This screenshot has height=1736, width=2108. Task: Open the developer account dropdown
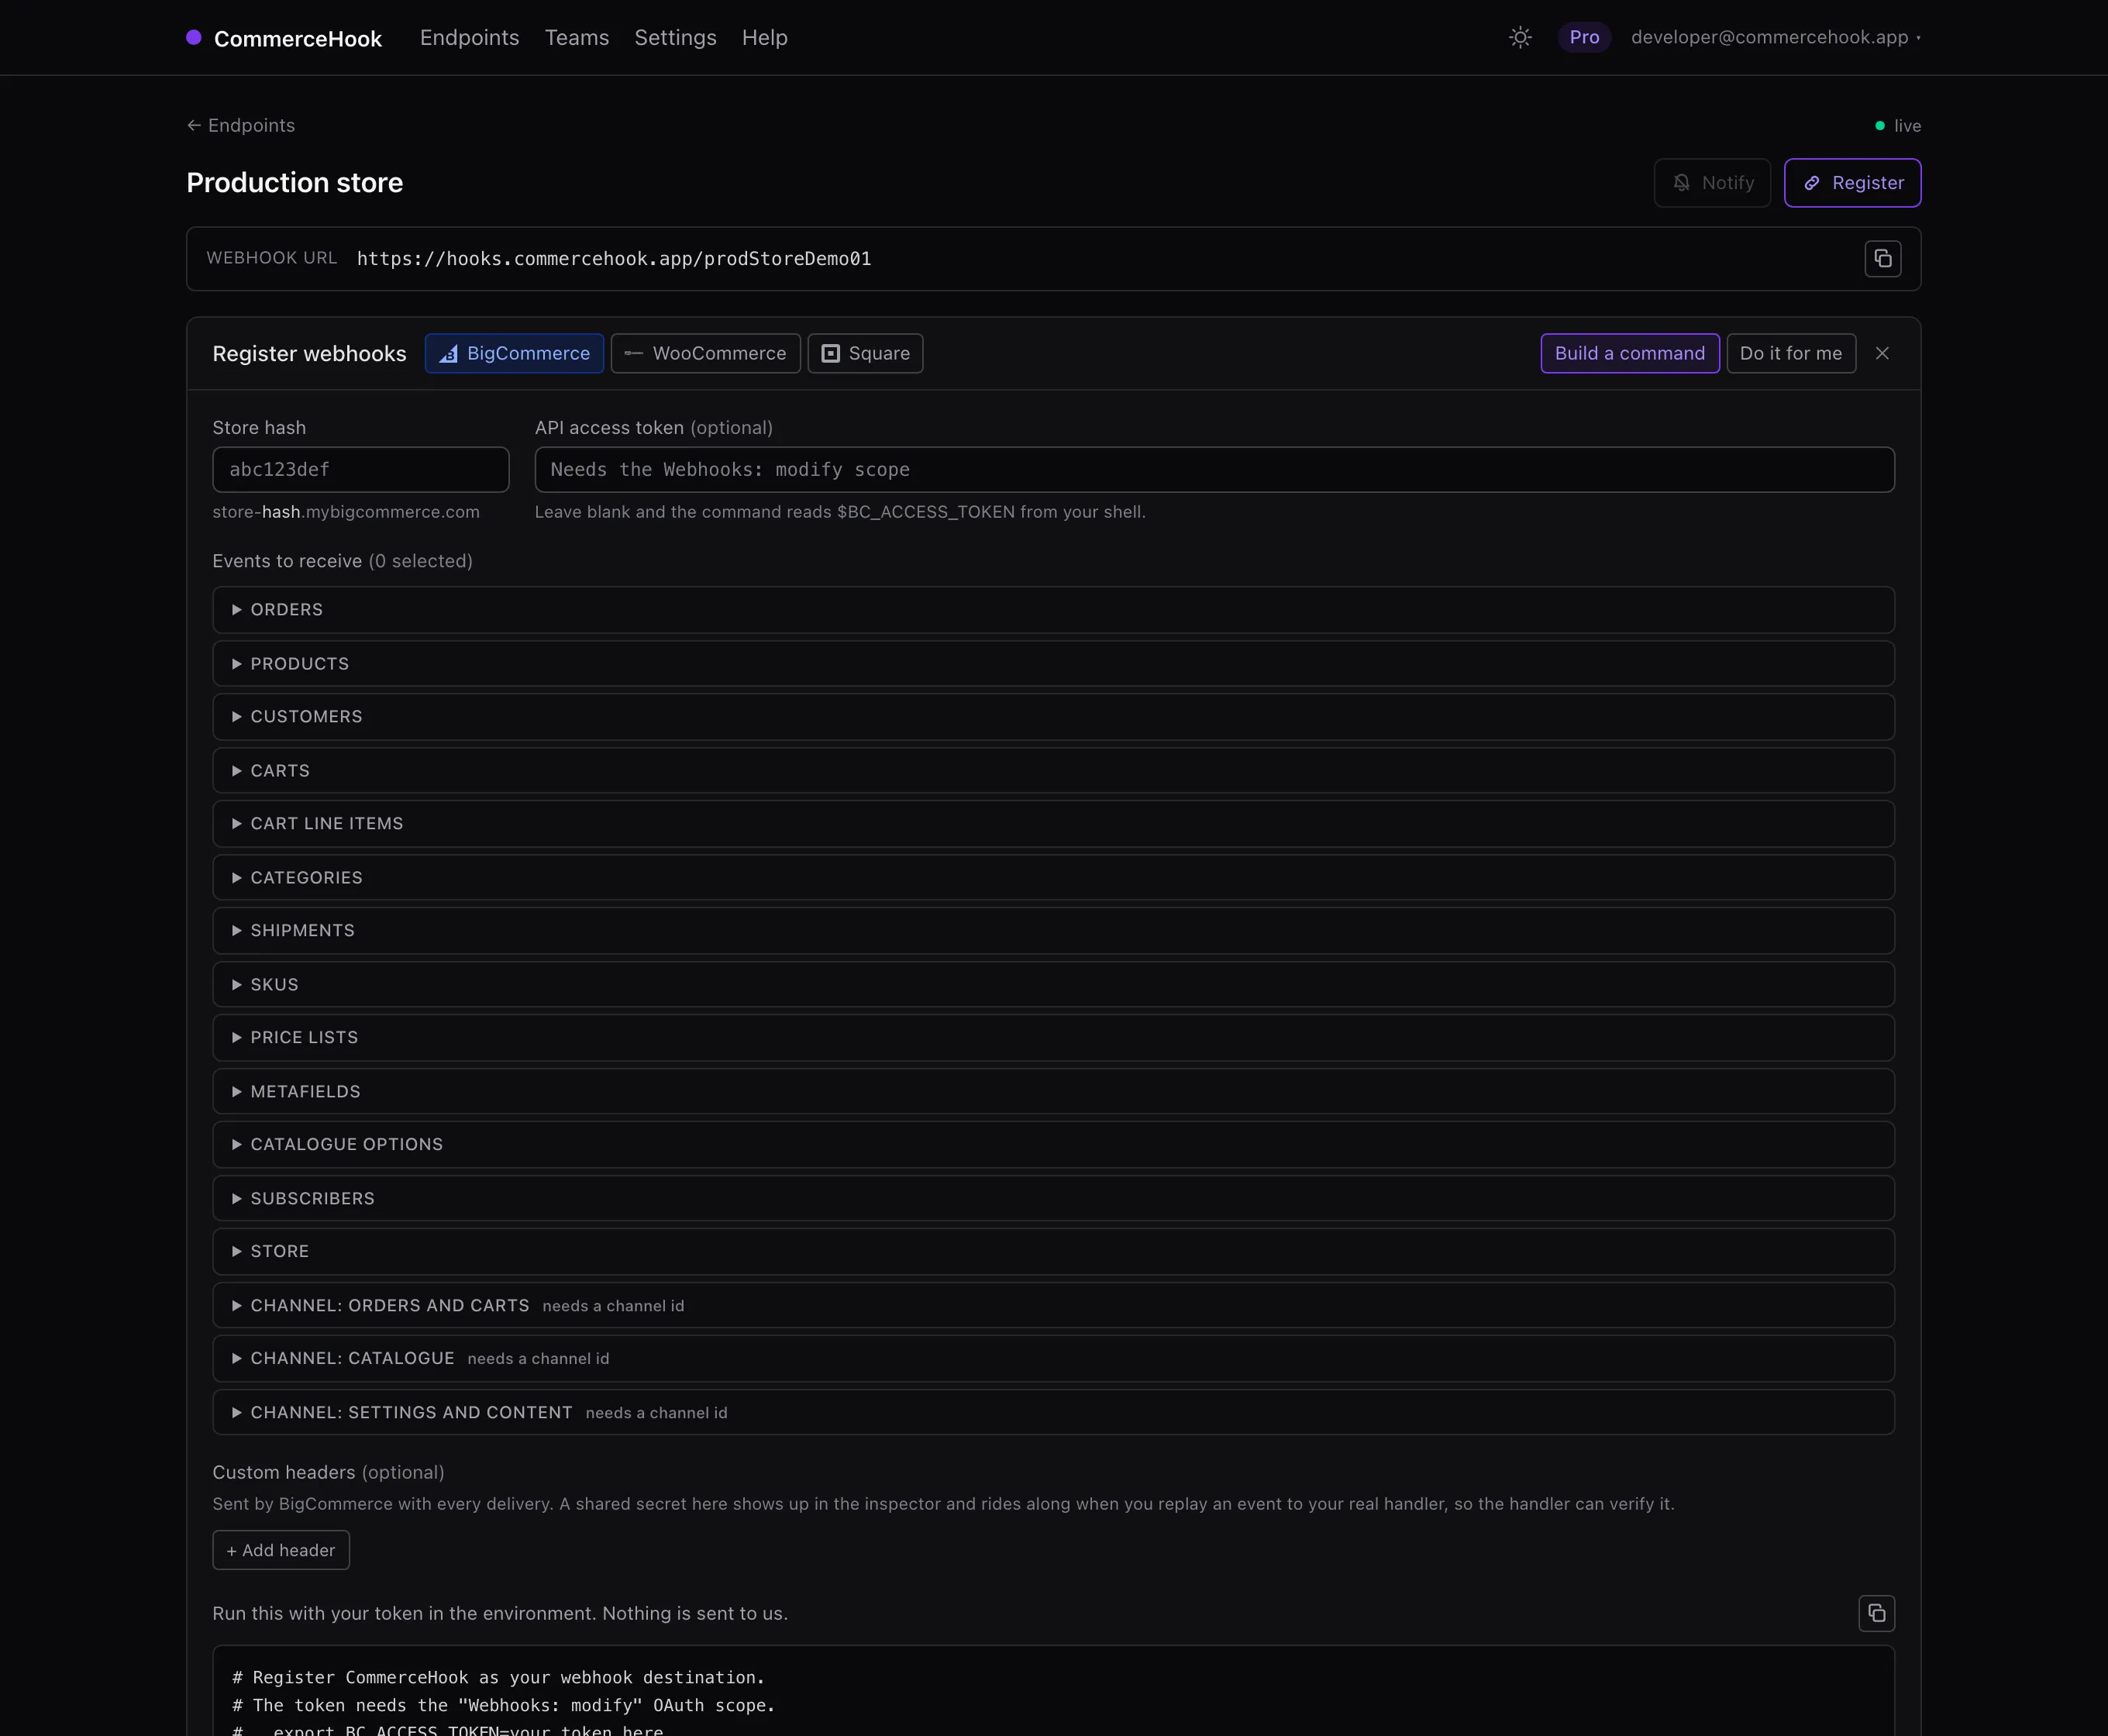pyautogui.click(x=1775, y=38)
